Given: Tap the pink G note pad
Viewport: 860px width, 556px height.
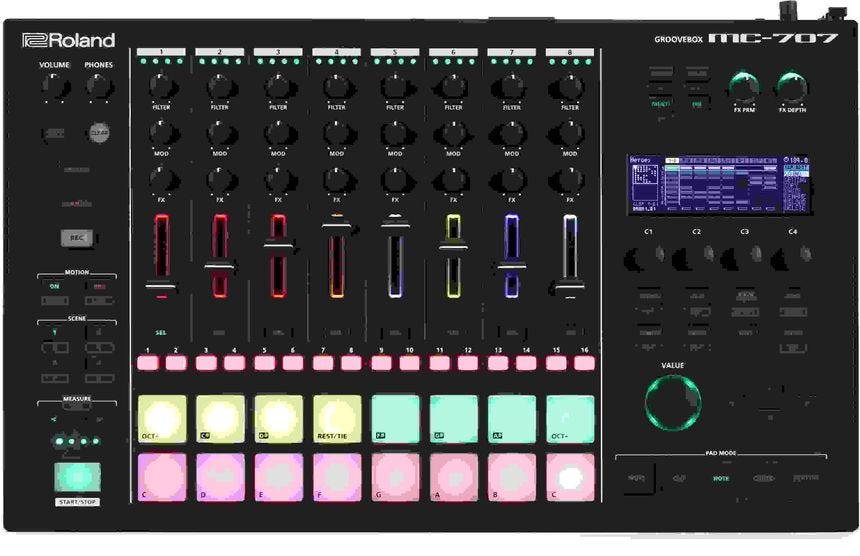Looking at the screenshot, I should (395, 477).
